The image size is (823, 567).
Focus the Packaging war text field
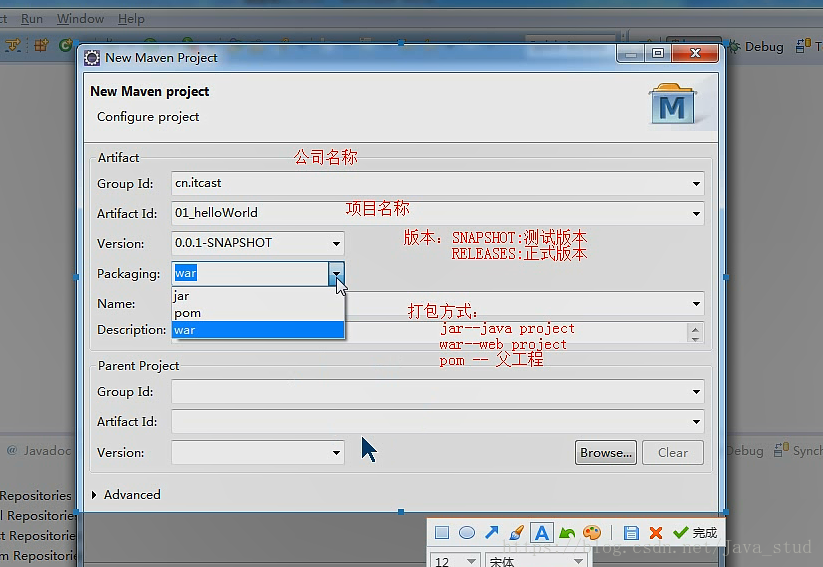pos(250,274)
